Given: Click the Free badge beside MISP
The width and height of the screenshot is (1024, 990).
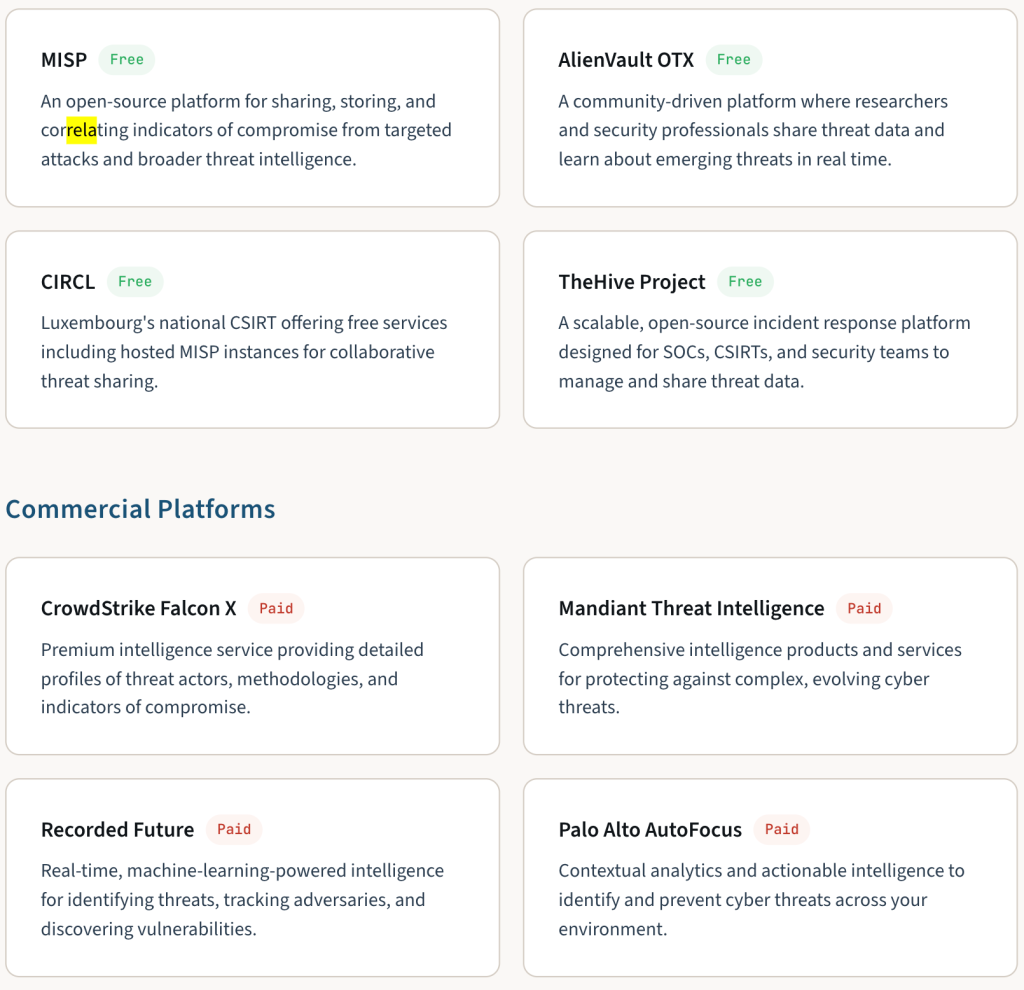Looking at the screenshot, I should (x=127, y=60).
